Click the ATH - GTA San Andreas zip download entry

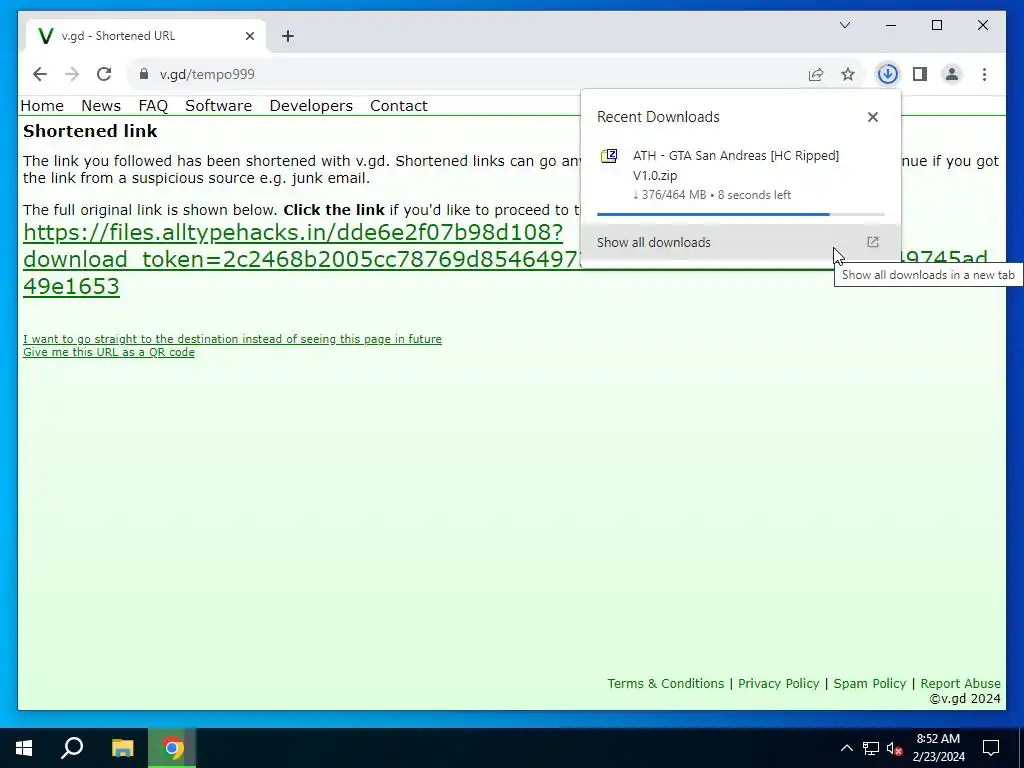click(x=740, y=175)
